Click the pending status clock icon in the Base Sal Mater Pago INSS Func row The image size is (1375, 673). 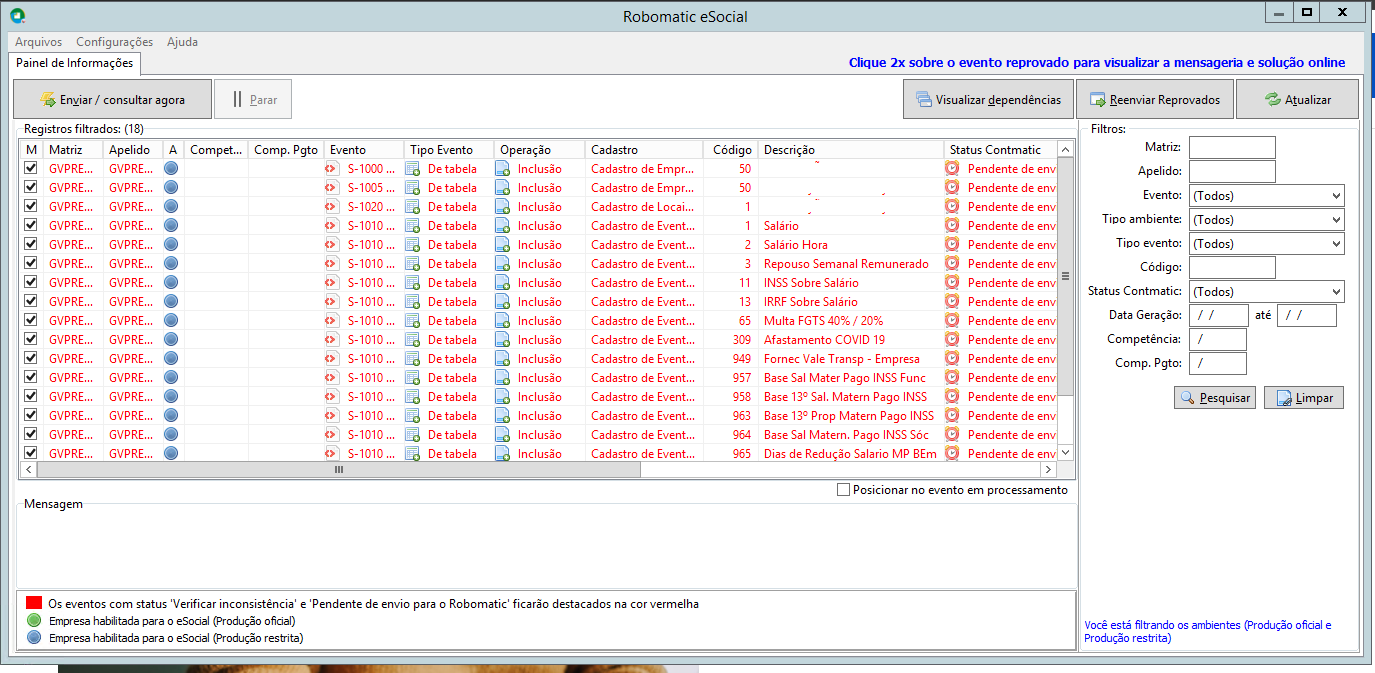coord(952,378)
